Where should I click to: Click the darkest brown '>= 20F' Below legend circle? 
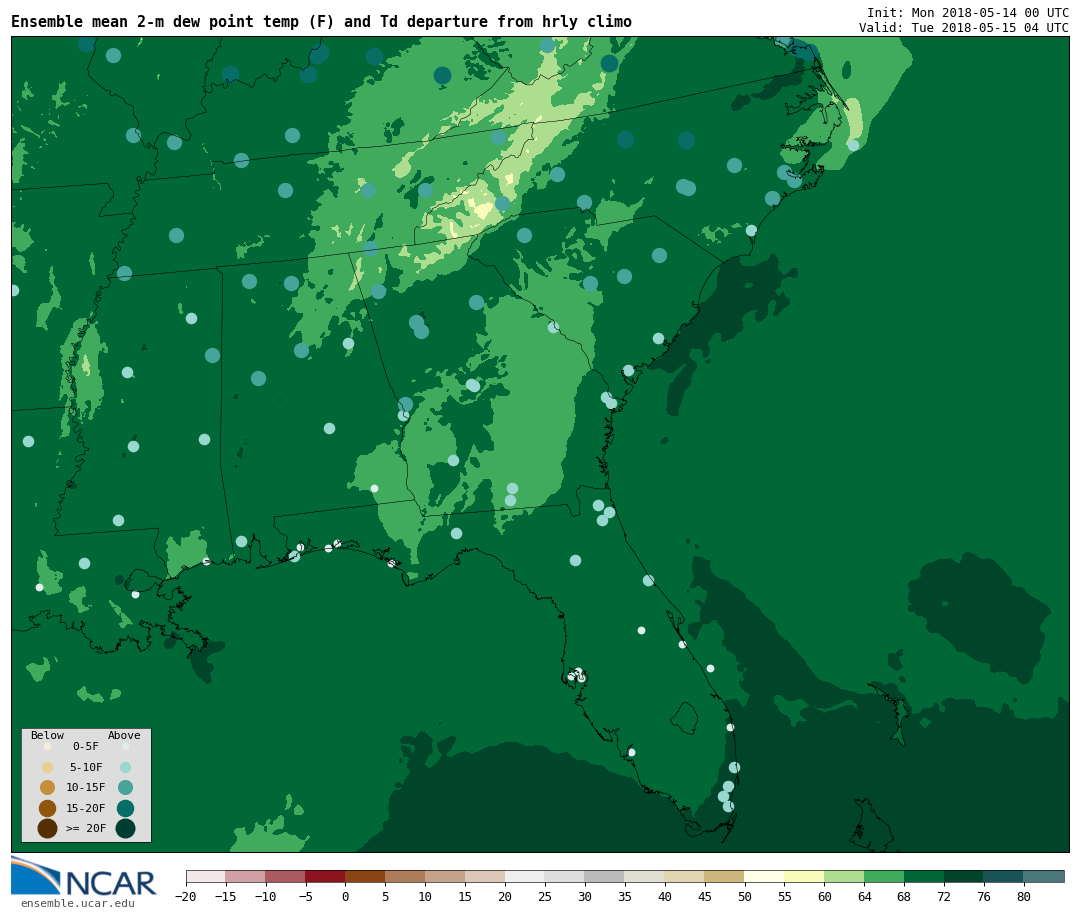[47, 828]
